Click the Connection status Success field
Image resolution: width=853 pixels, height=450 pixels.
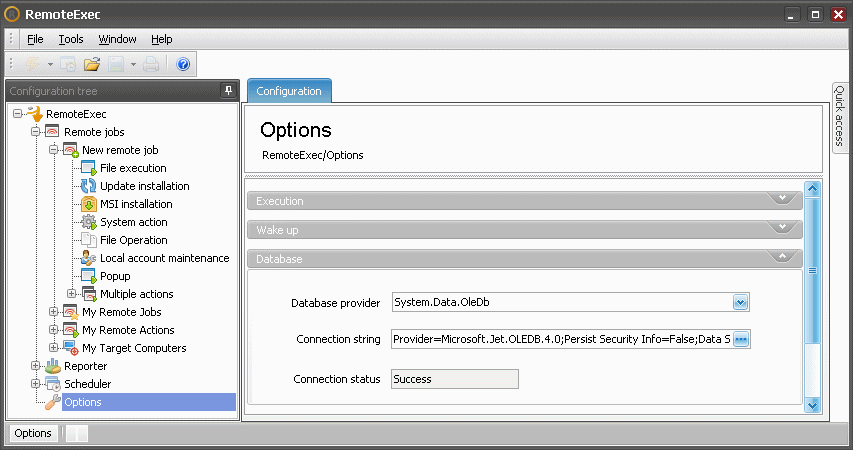click(455, 379)
